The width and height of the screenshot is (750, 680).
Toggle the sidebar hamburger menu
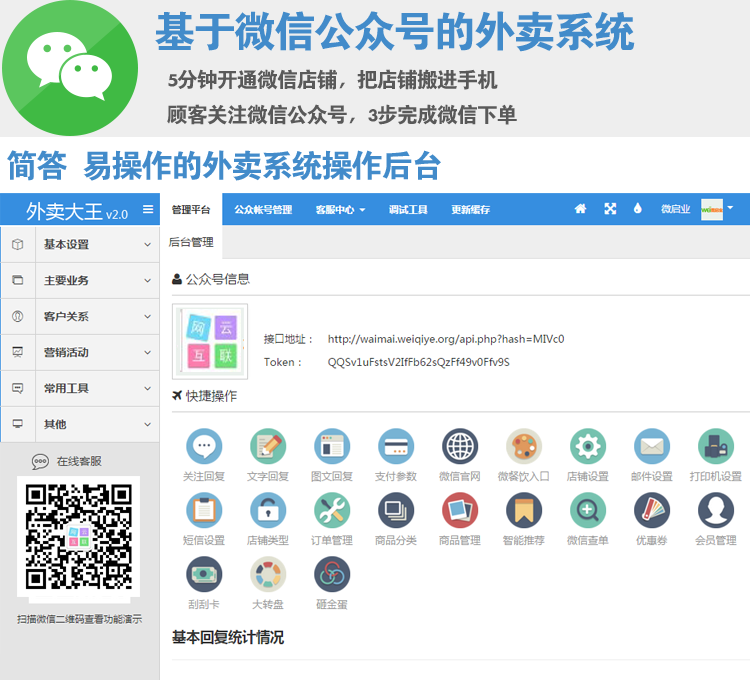point(148,209)
